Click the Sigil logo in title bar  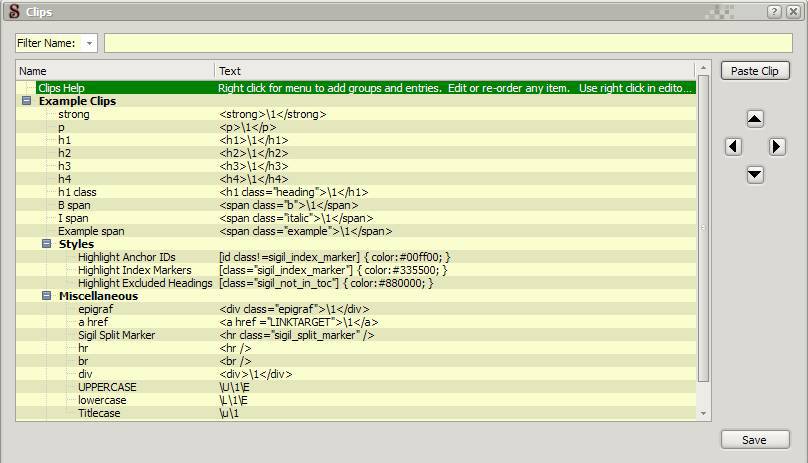pos(14,11)
